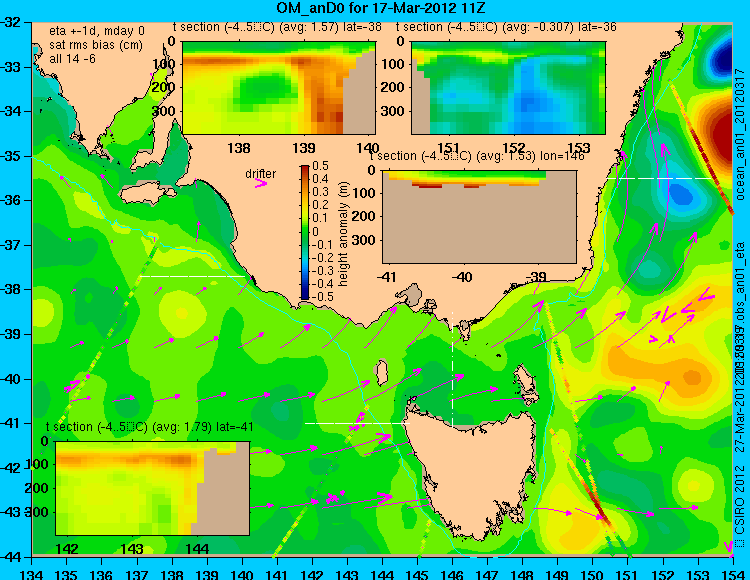Click the -40 label under the lon=146 inset
750x580 pixels.
462,277
